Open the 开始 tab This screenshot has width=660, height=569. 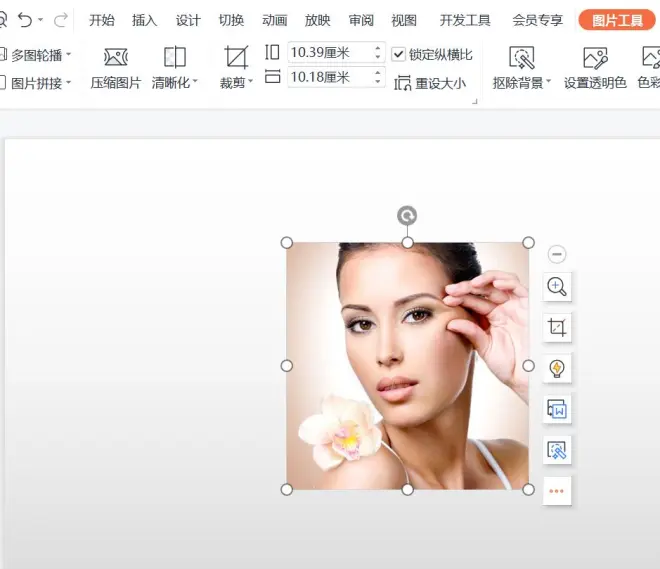[x=102, y=20]
